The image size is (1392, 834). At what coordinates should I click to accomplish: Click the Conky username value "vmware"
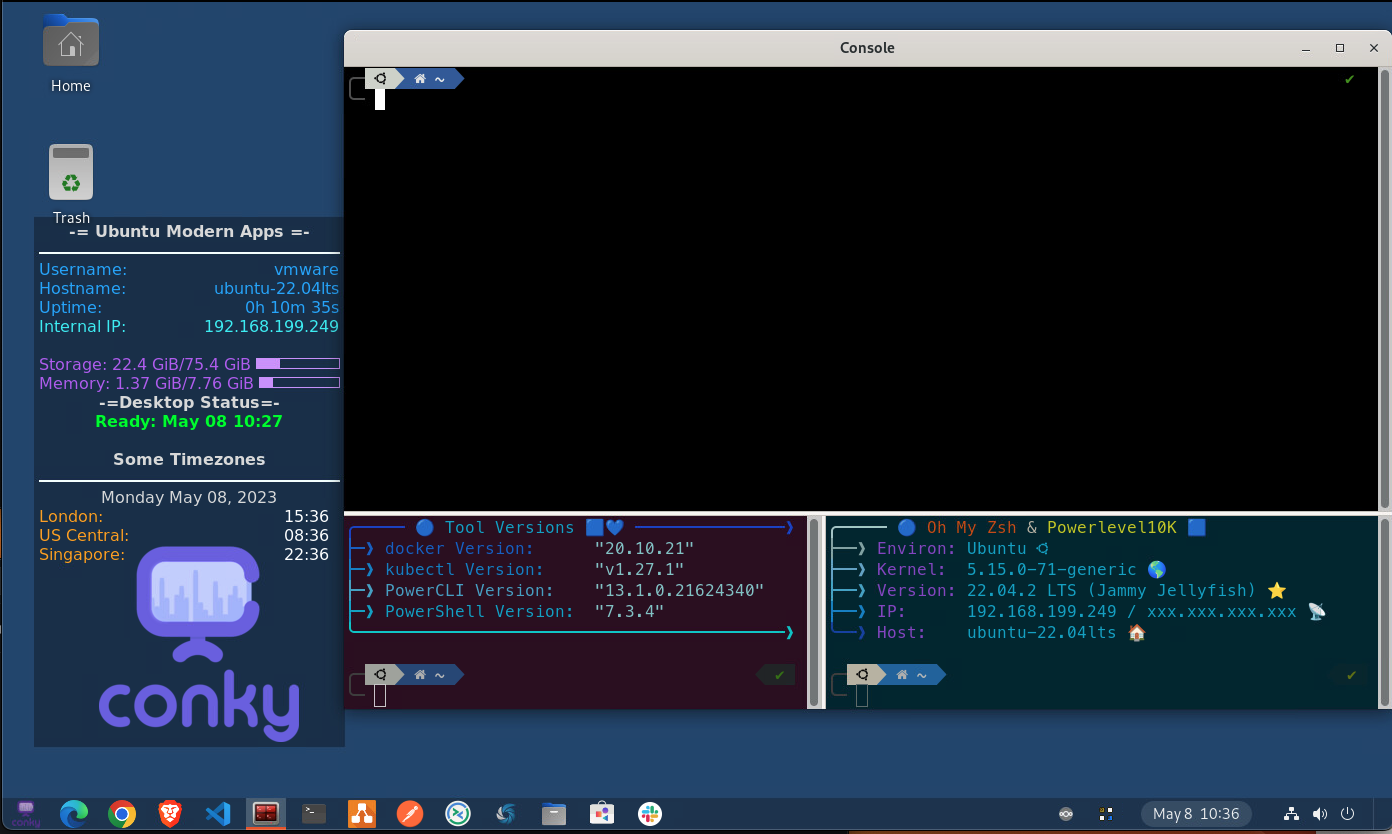tap(306, 270)
